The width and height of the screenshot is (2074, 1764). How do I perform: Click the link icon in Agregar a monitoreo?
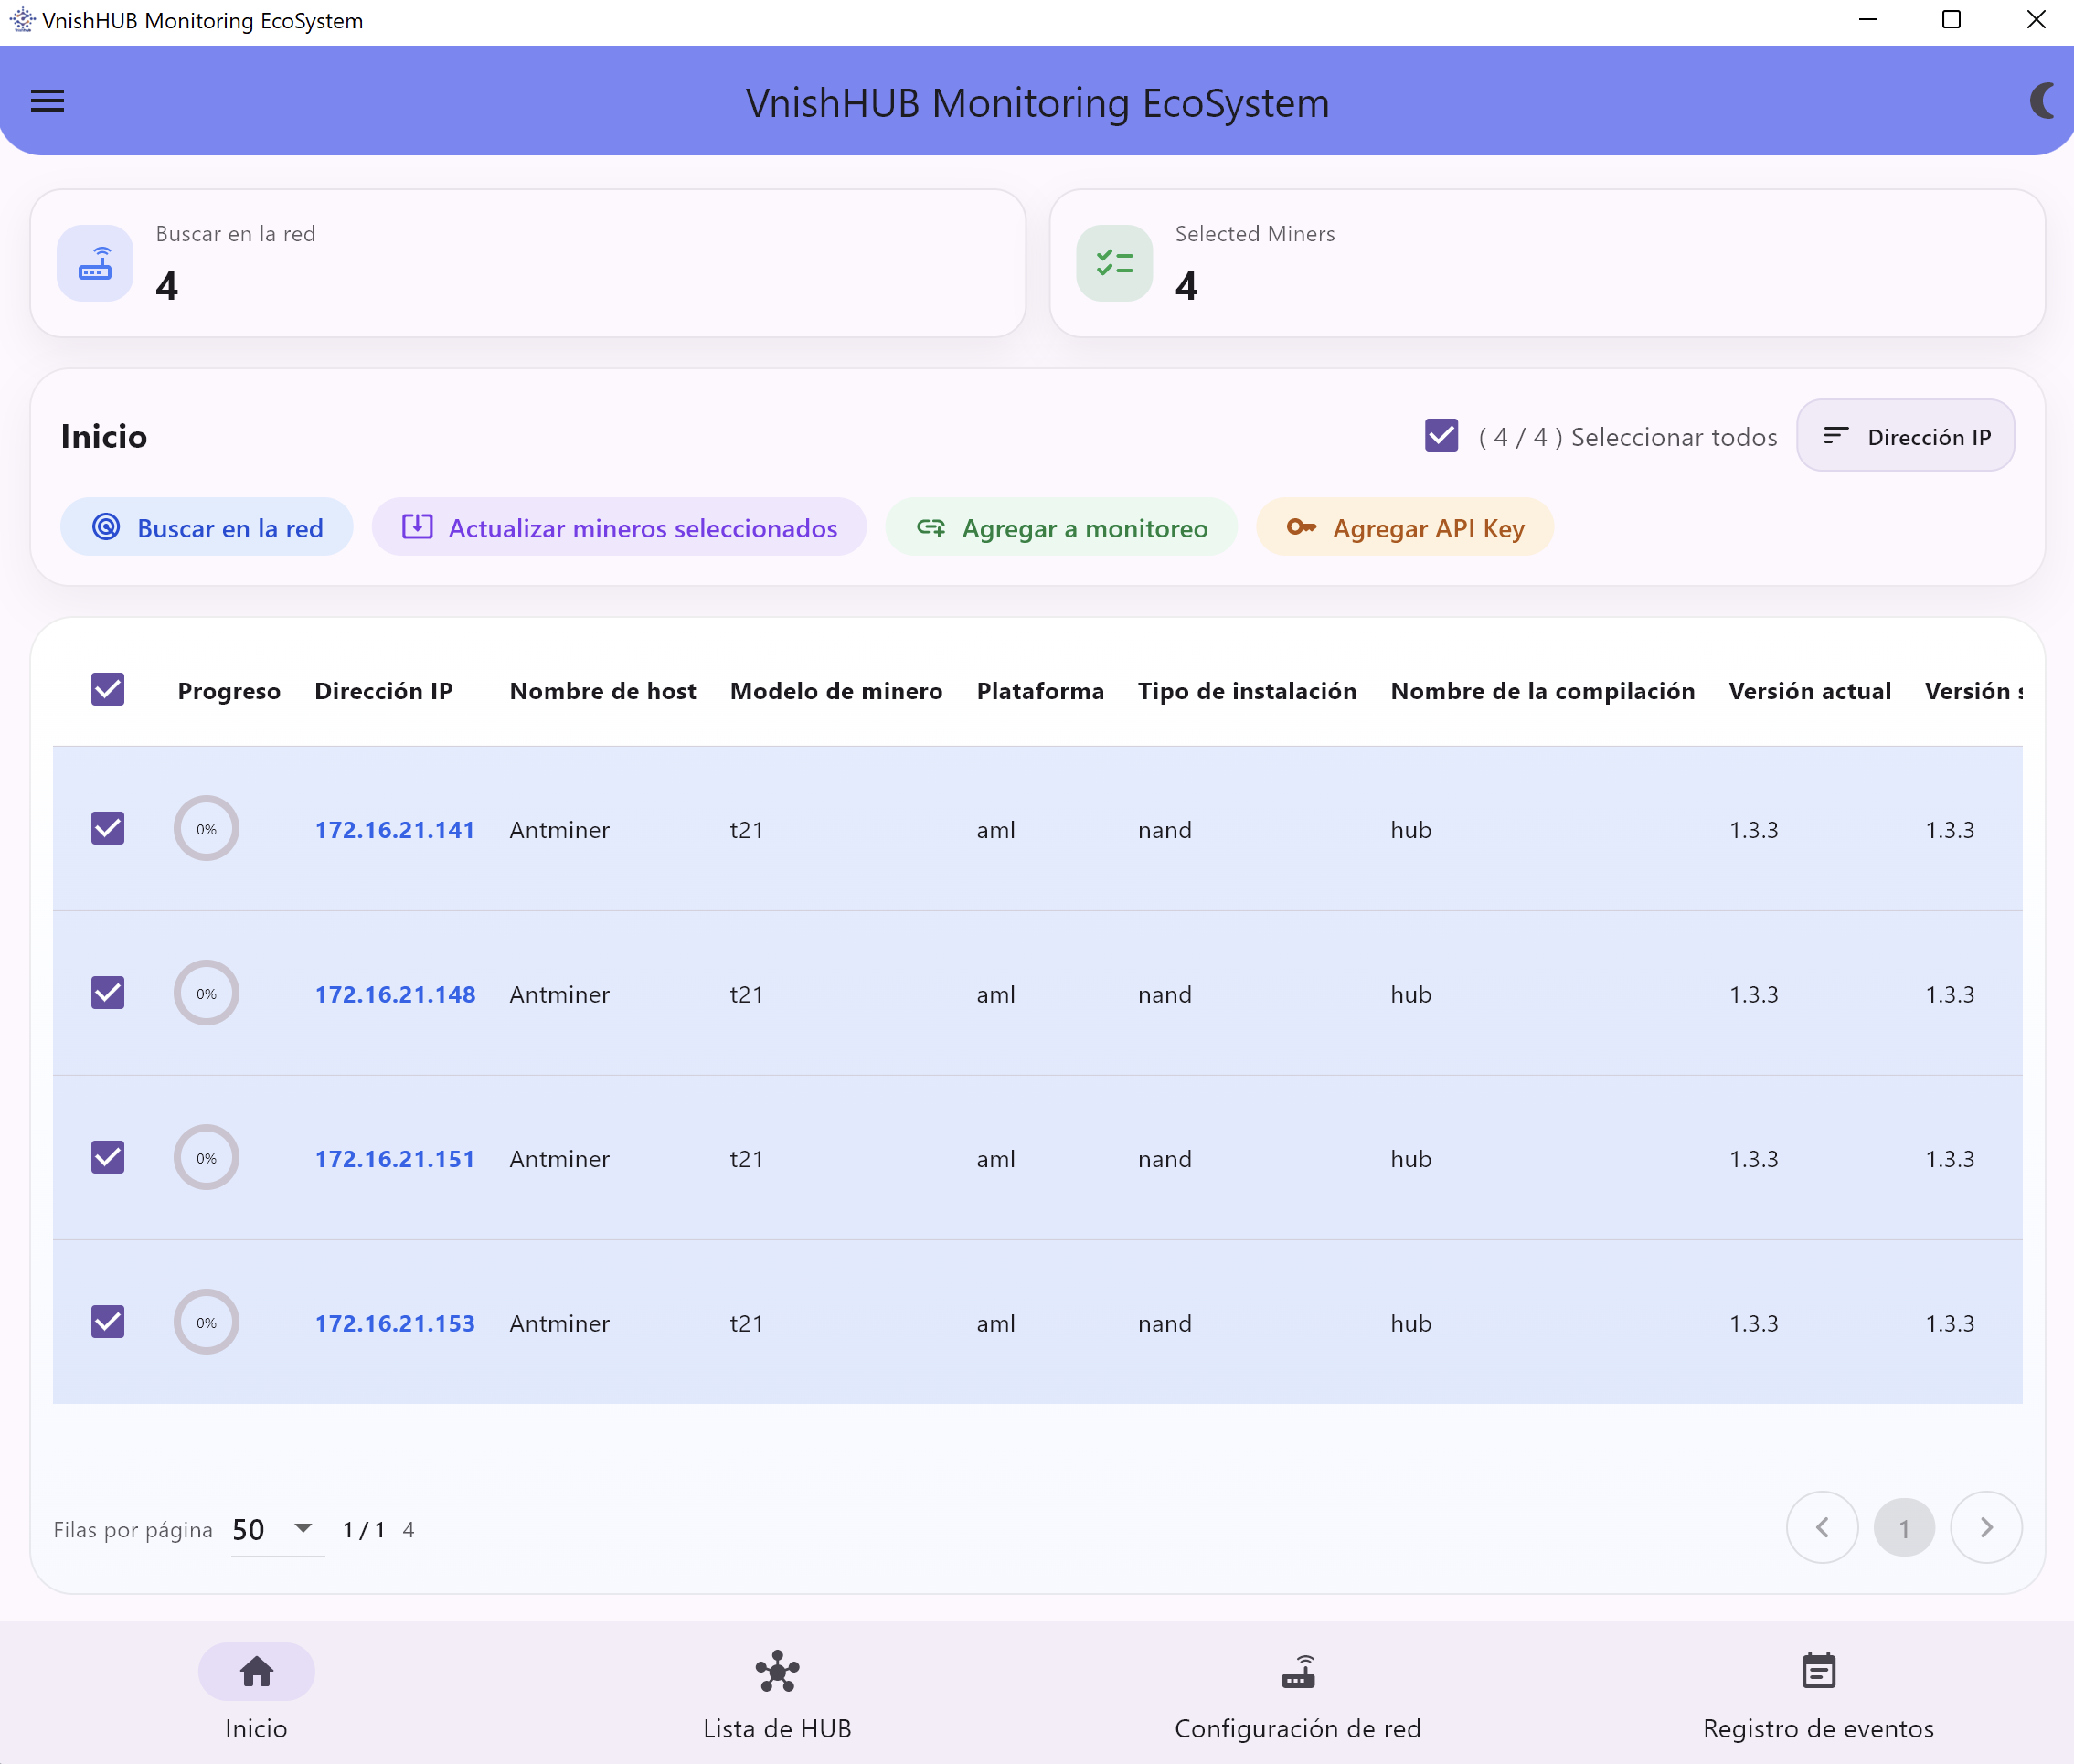931,527
